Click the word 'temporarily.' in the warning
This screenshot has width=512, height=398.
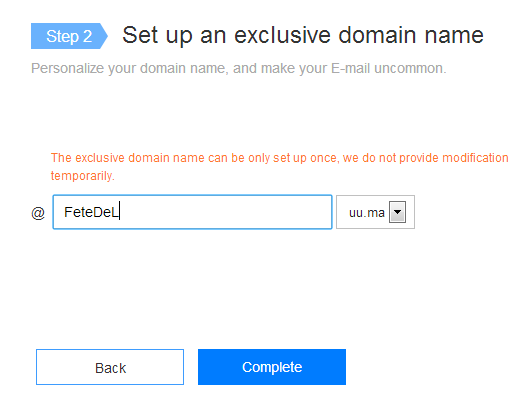pos(83,176)
